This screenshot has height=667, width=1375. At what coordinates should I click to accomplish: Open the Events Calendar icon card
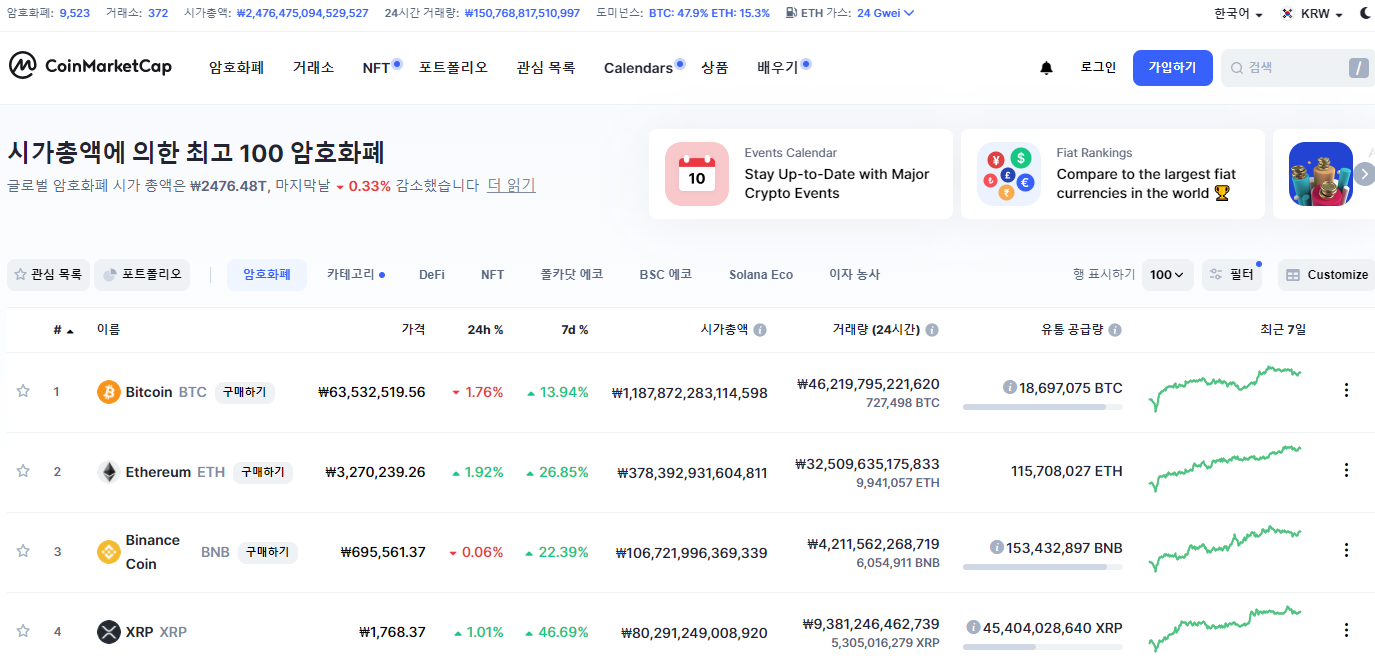point(697,174)
